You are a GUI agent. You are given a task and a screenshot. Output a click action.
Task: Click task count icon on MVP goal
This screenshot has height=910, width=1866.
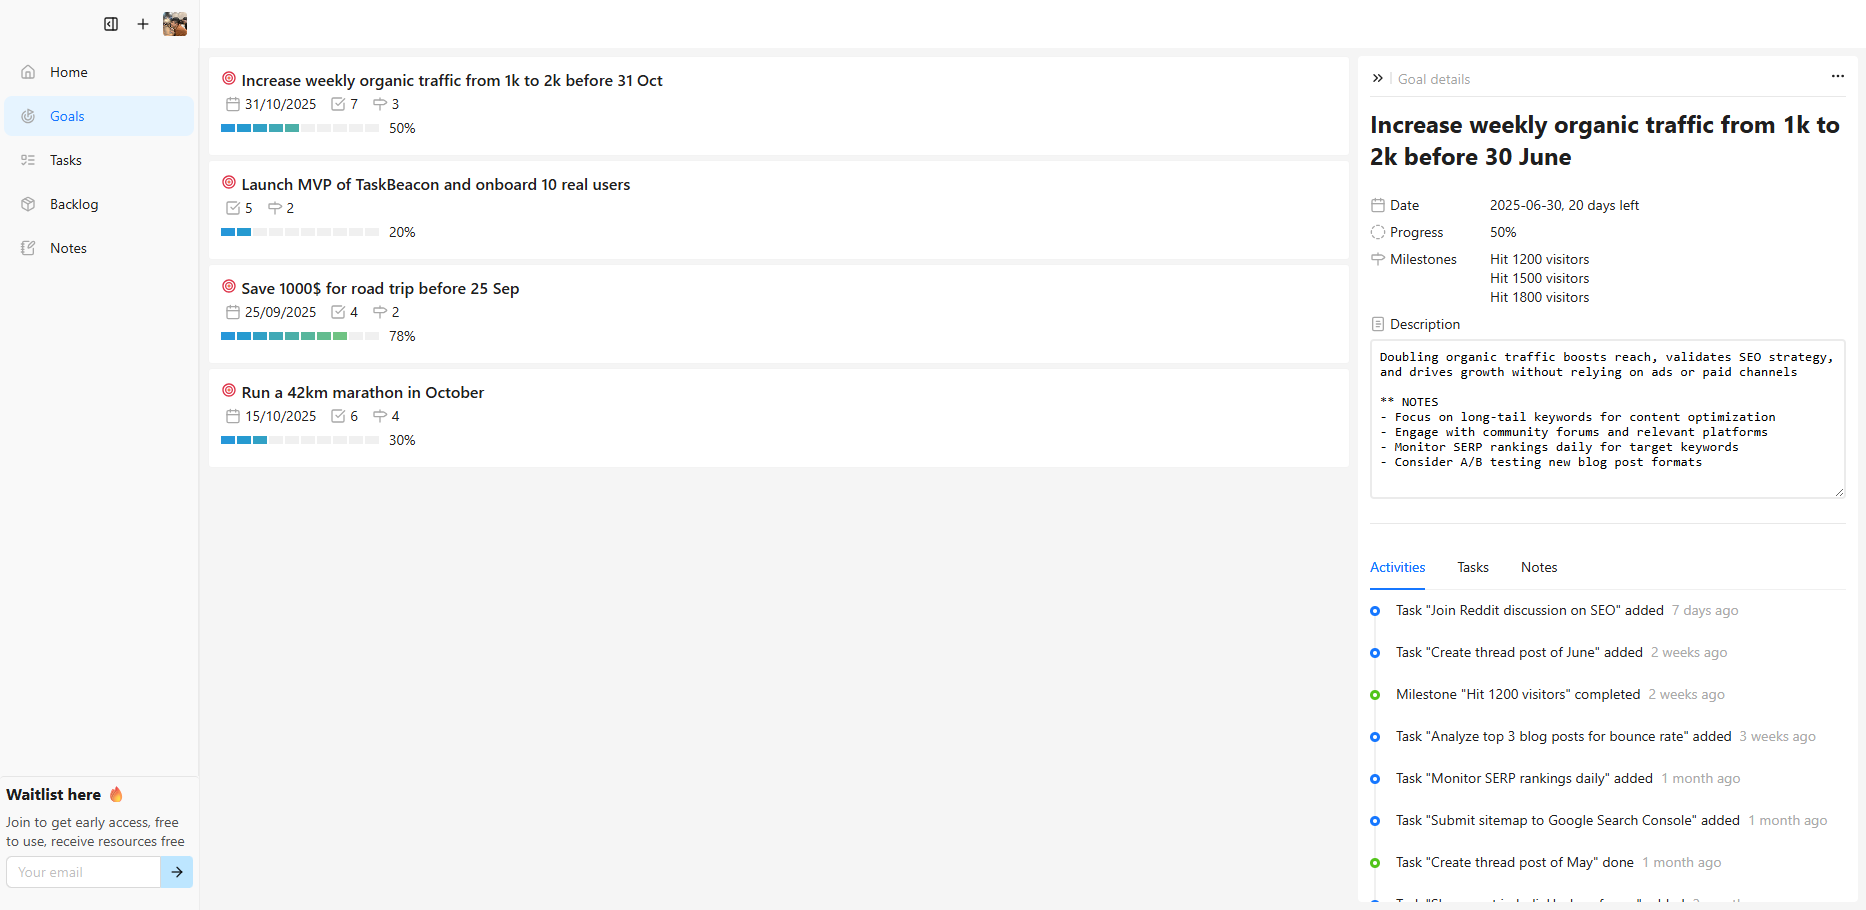click(233, 208)
